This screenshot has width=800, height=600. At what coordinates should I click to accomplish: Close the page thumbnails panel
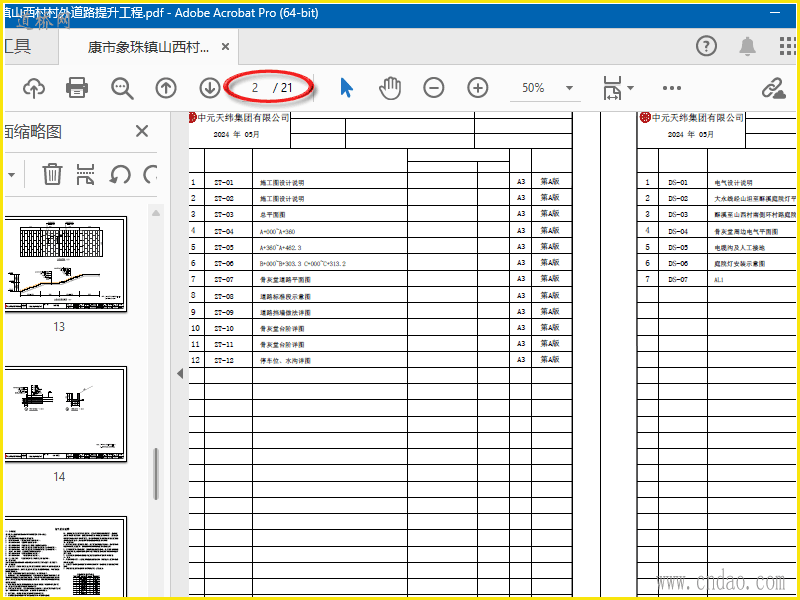pyautogui.click(x=142, y=131)
